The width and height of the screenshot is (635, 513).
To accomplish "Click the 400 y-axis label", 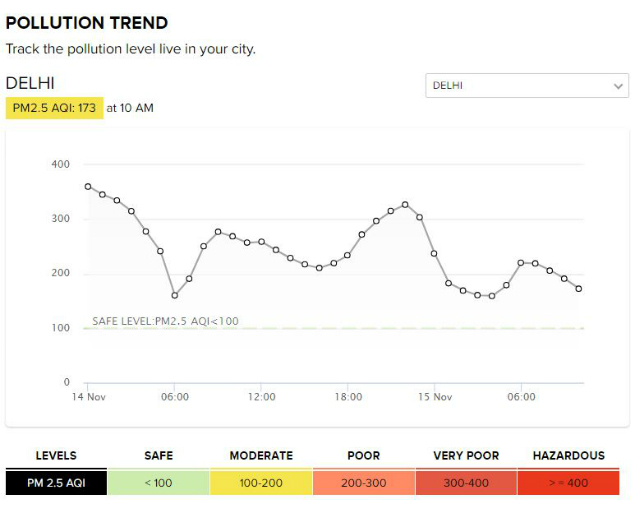I will pyautogui.click(x=61, y=164).
